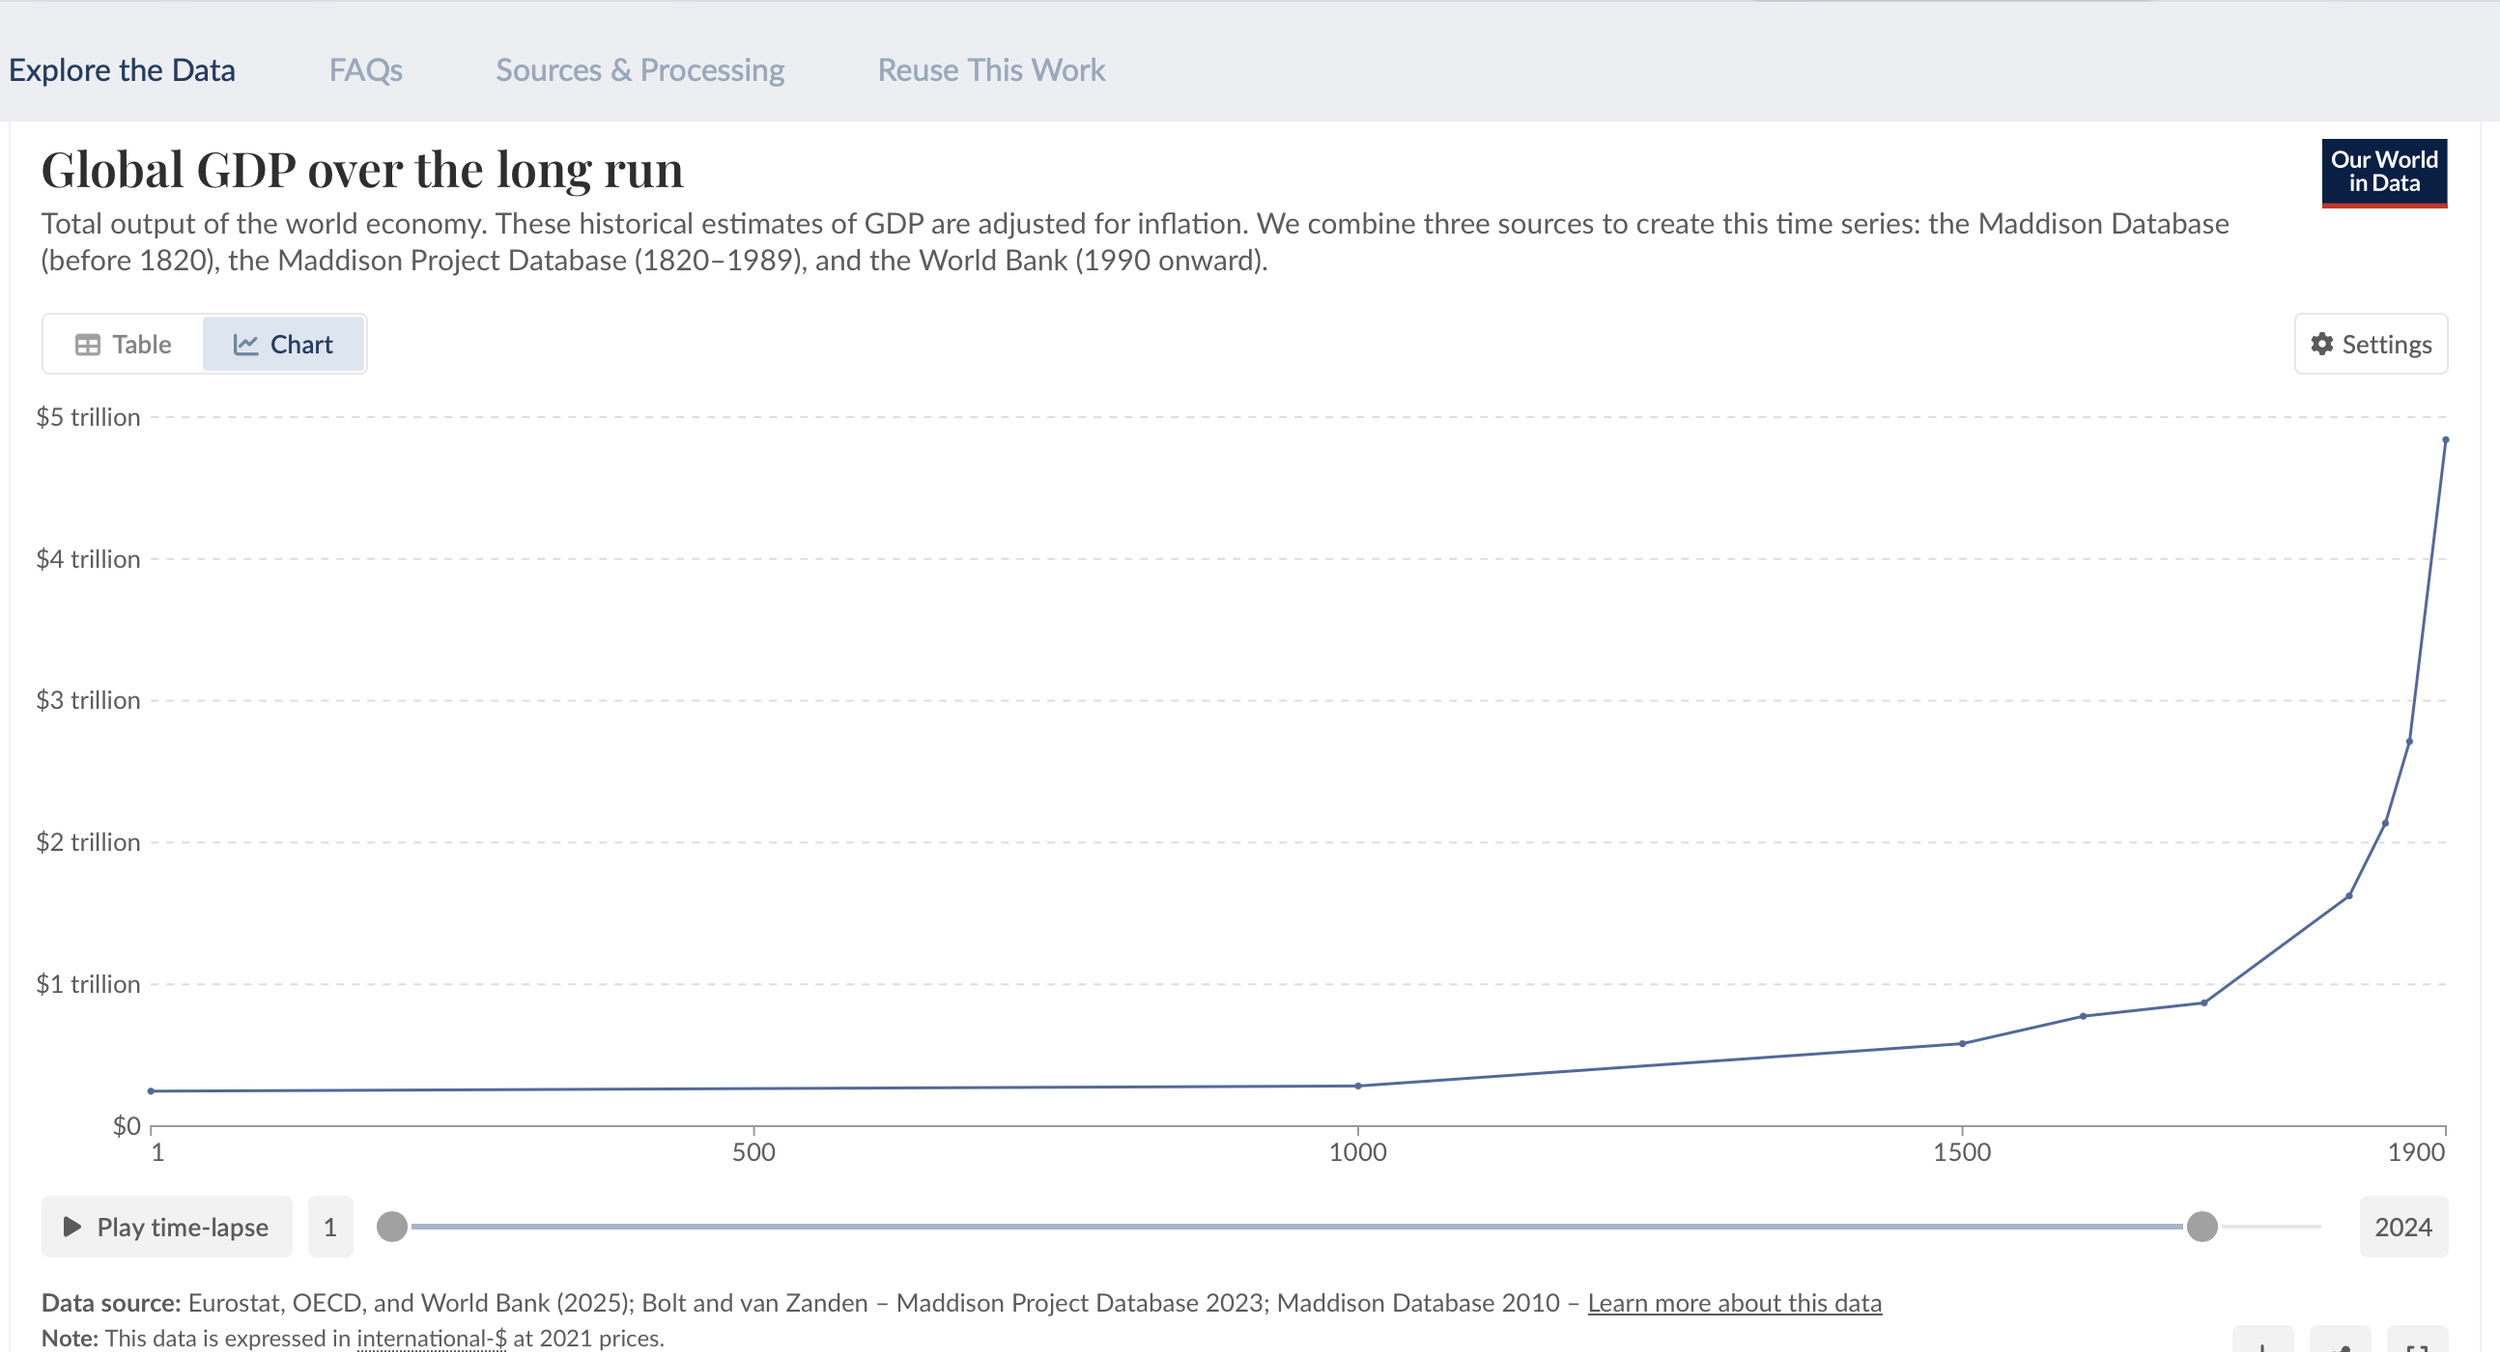The width and height of the screenshot is (2500, 1352).
Task: Click the $5 trillion axis label
Action: coord(88,417)
